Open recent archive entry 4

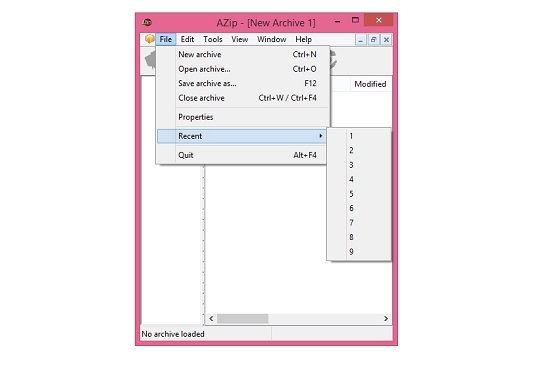(359, 179)
